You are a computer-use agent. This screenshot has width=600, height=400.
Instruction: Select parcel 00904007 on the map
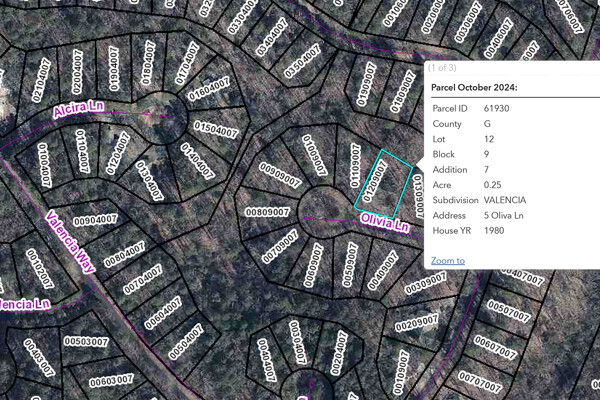point(95,220)
